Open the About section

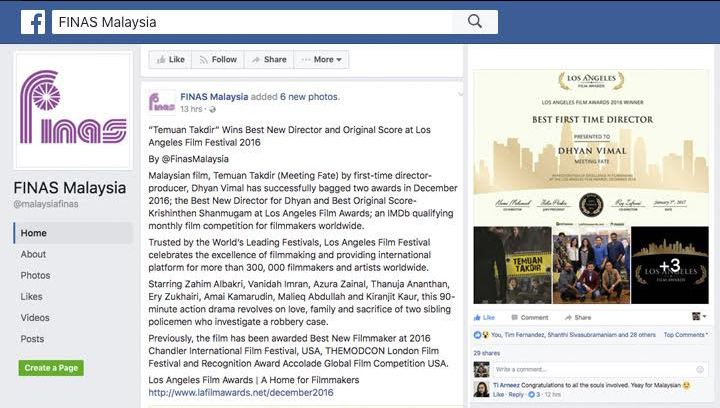click(33, 254)
